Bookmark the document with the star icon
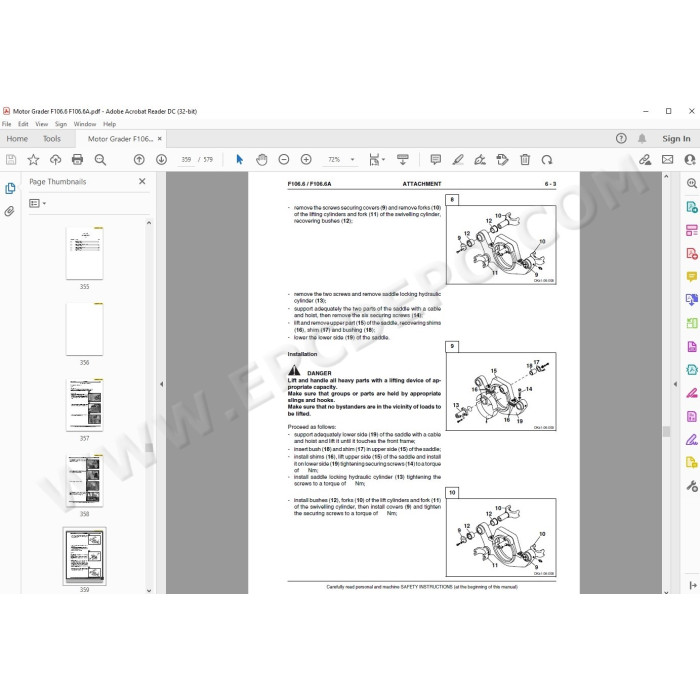 tap(33, 159)
